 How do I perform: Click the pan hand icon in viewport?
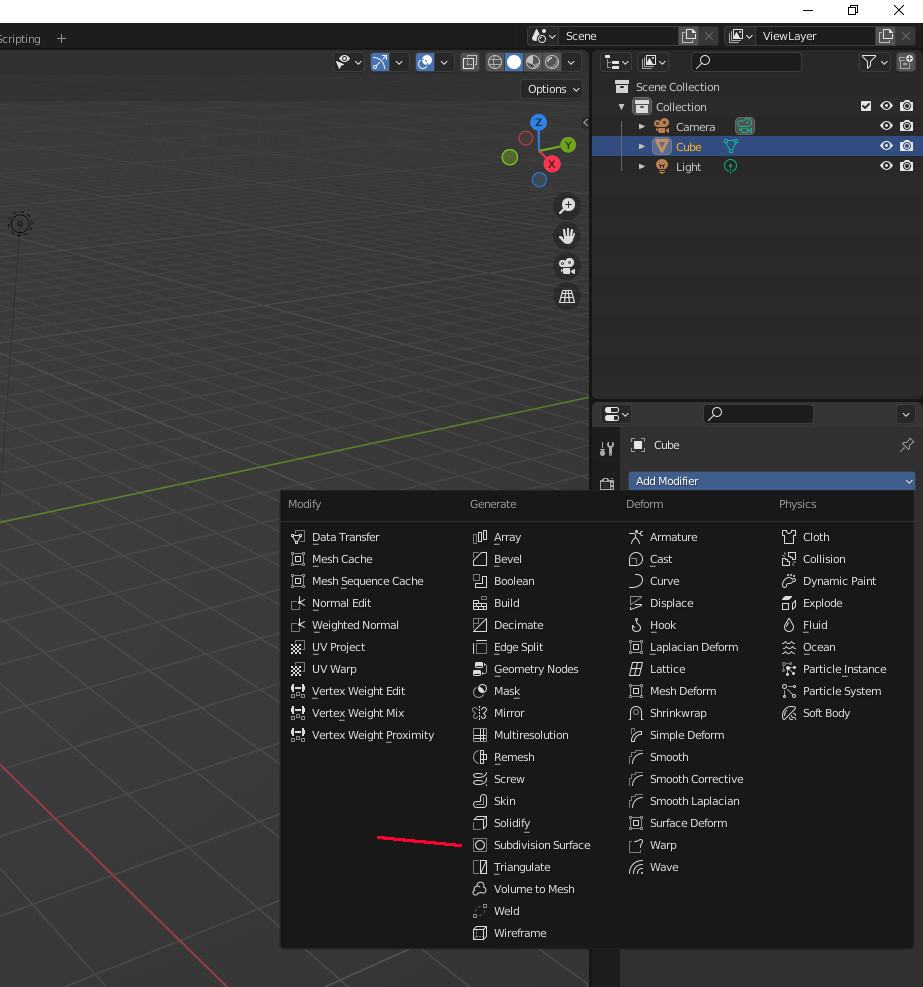tap(567, 236)
